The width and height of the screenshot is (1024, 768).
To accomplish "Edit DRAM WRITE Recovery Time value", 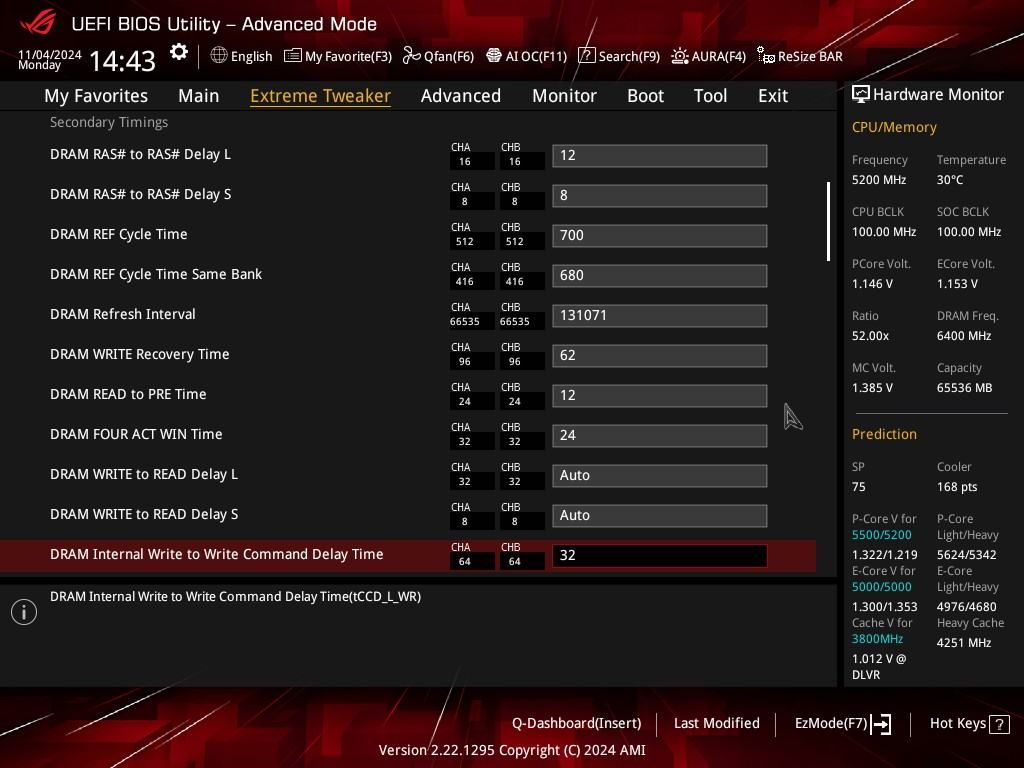I will 660,355.
